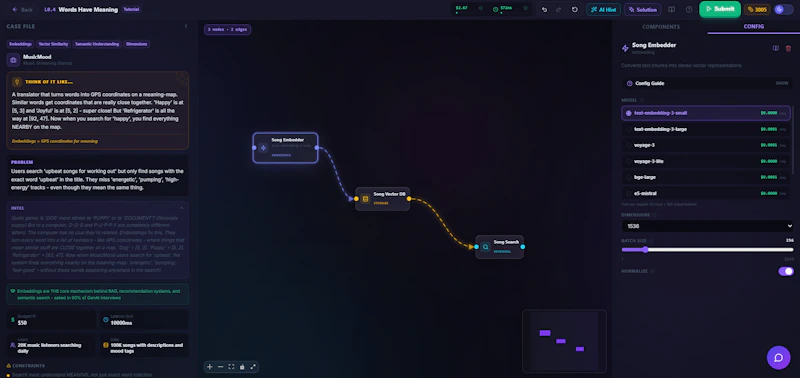Viewport: 800px width, 378px height.
Task: Delete the Song Embedder component
Action: tap(788, 48)
